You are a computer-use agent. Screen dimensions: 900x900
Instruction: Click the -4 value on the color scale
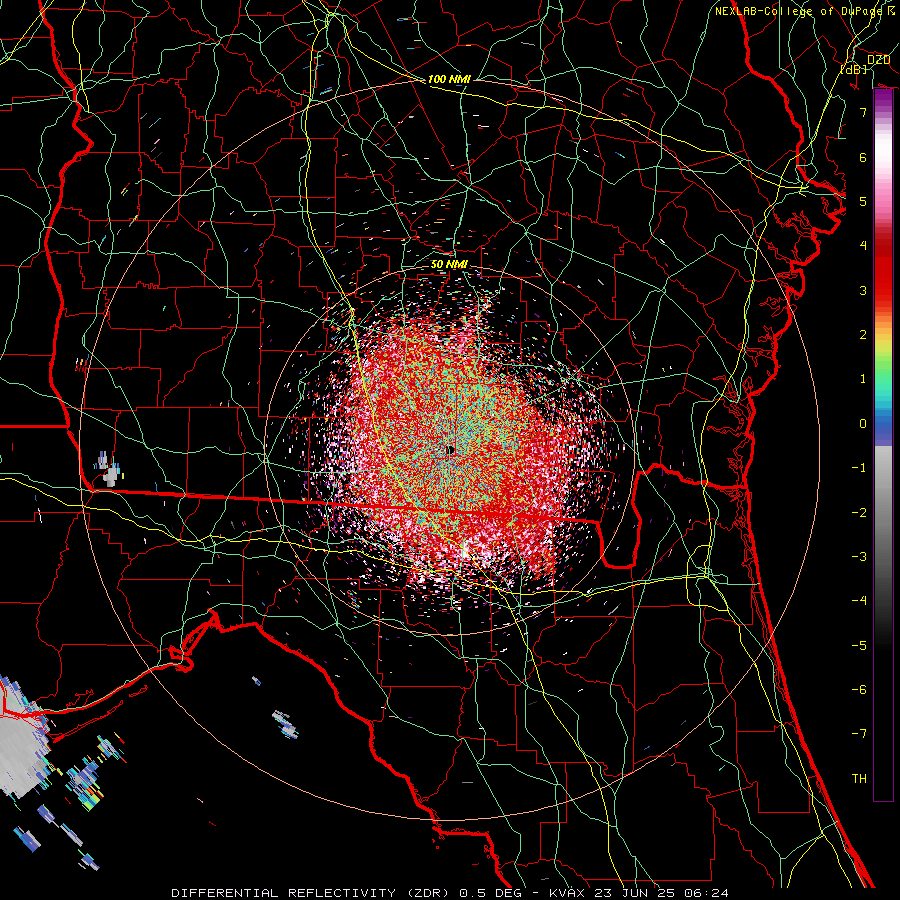click(x=859, y=600)
